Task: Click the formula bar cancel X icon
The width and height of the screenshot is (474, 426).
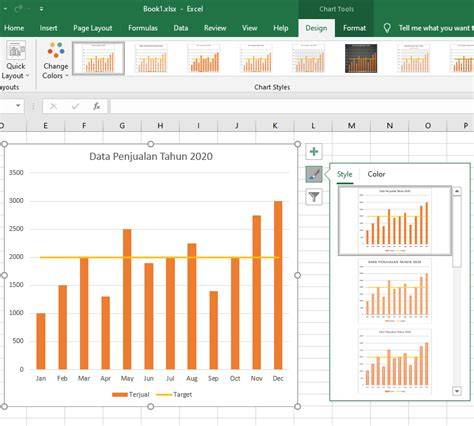Action: pyautogui.click(x=53, y=106)
